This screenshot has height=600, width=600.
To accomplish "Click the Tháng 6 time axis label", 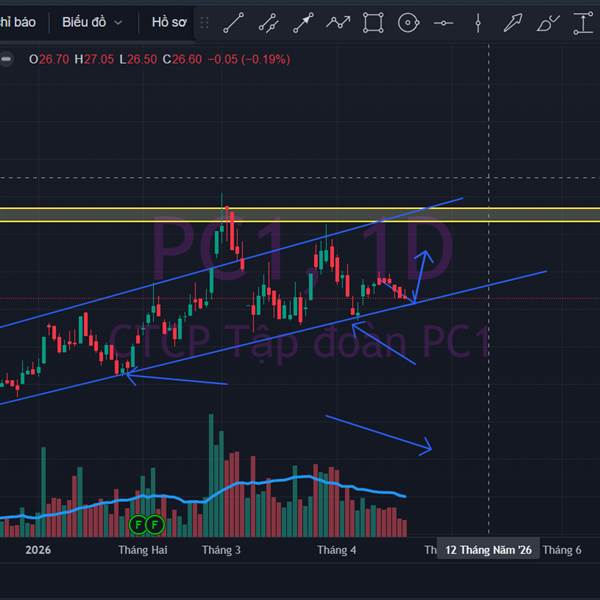I will pyautogui.click(x=562, y=550).
